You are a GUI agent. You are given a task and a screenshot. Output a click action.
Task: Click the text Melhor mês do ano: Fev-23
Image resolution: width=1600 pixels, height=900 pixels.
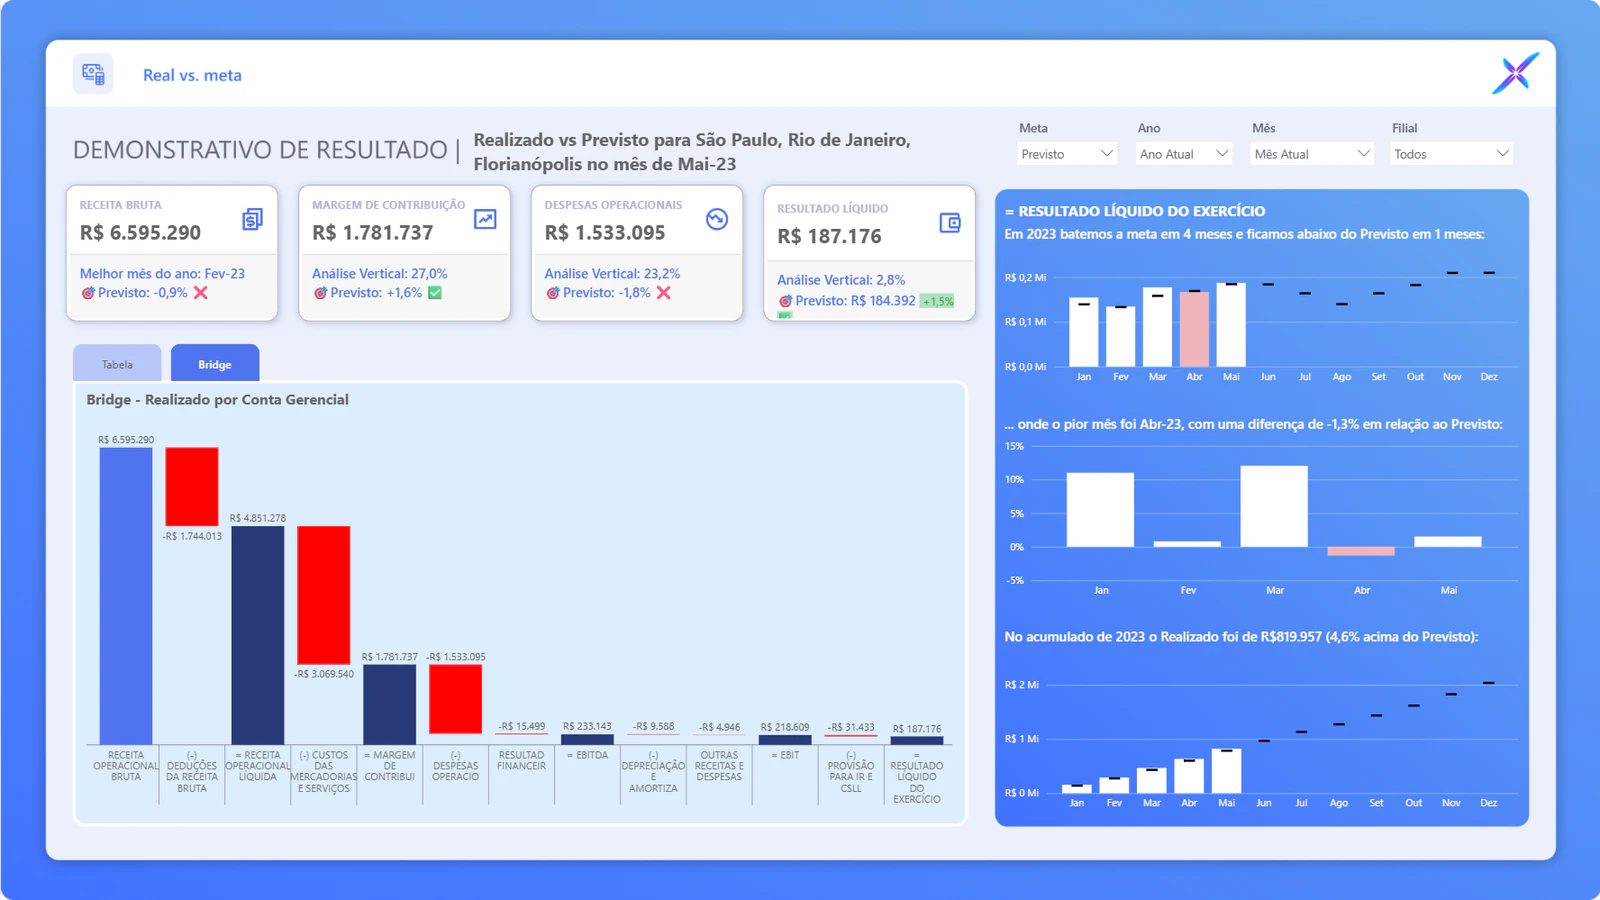coord(162,273)
